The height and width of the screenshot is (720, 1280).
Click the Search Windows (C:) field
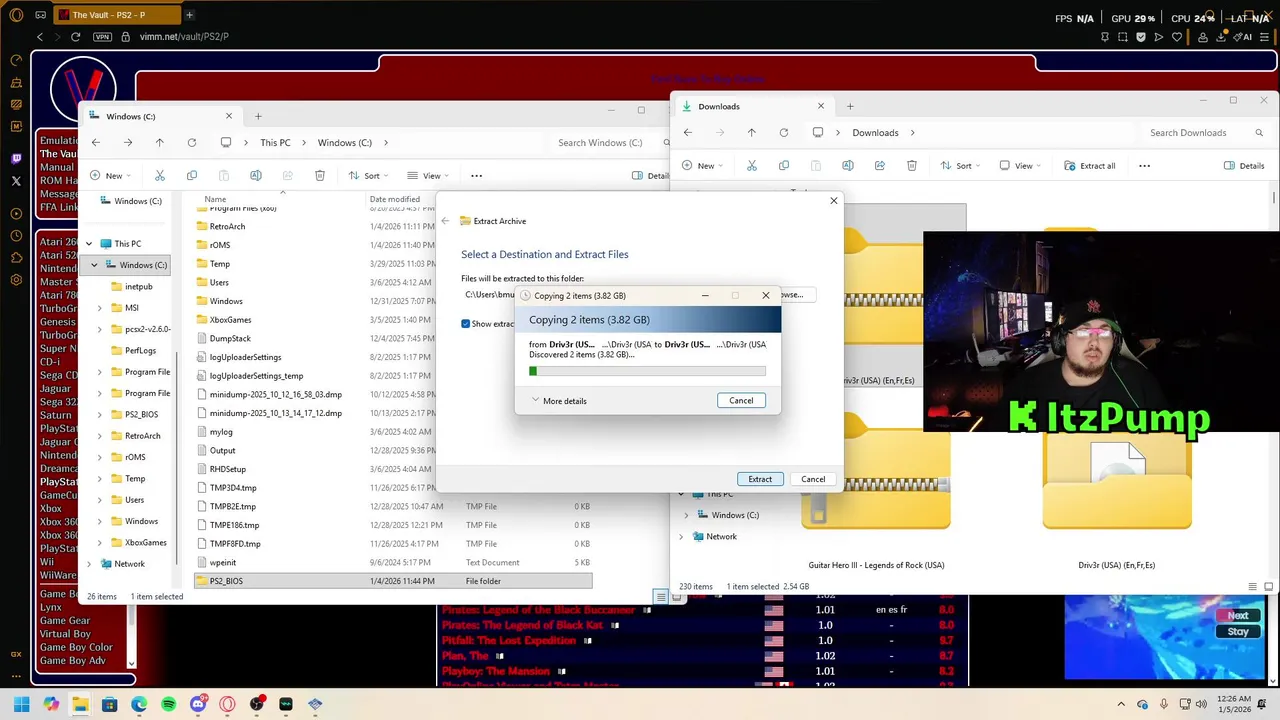[x=606, y=143]
